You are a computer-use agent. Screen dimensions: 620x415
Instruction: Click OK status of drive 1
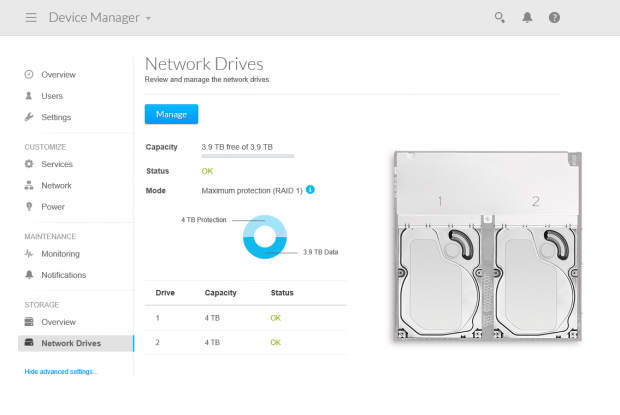tap(276, 318)
